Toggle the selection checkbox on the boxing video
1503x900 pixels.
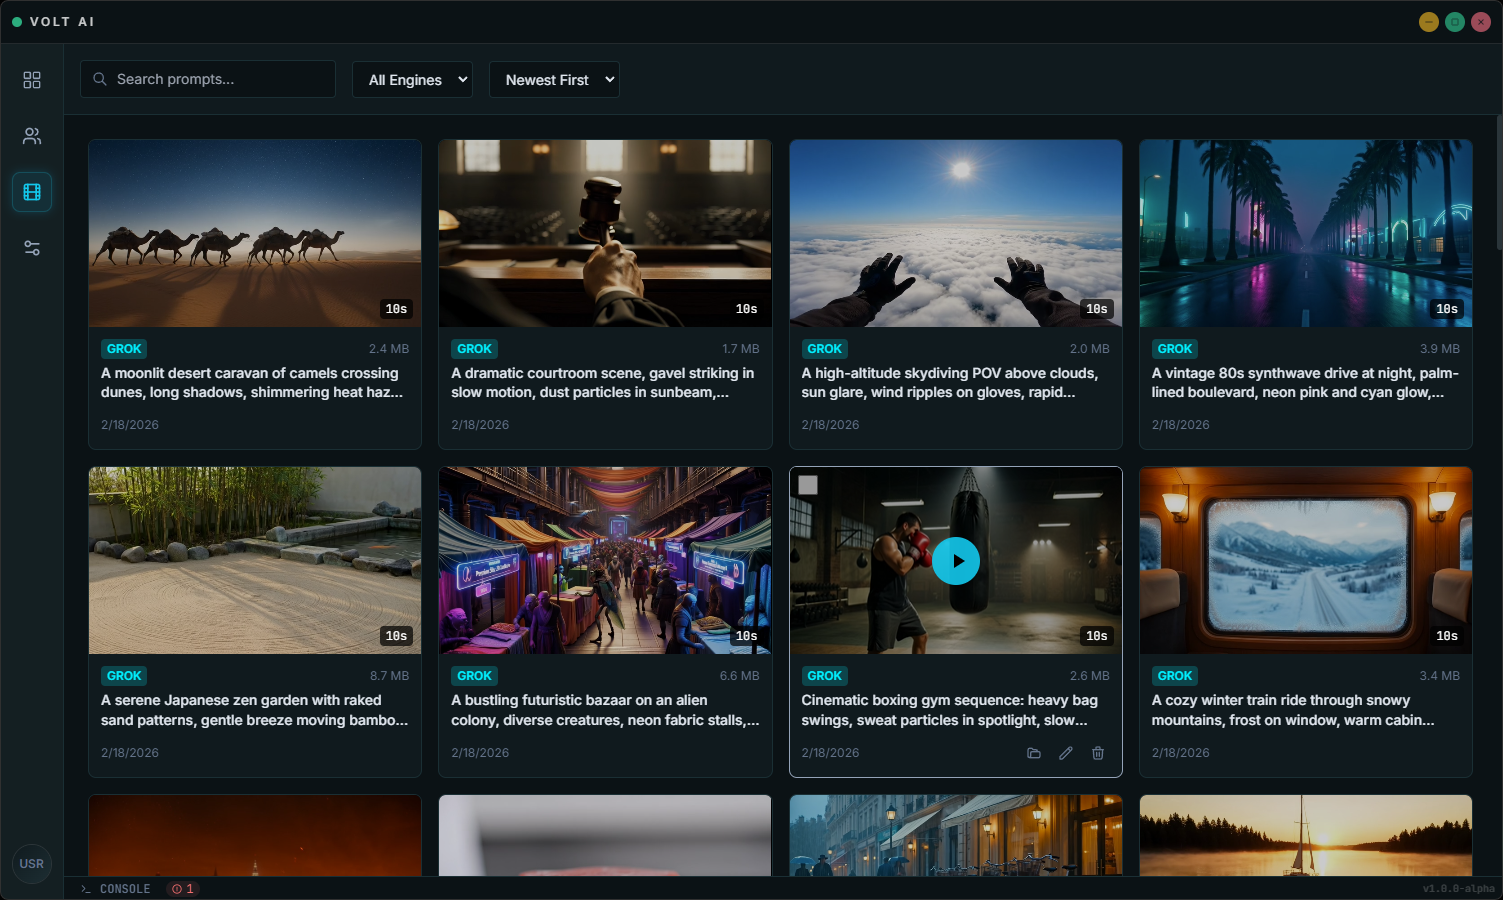click(809, 484)
